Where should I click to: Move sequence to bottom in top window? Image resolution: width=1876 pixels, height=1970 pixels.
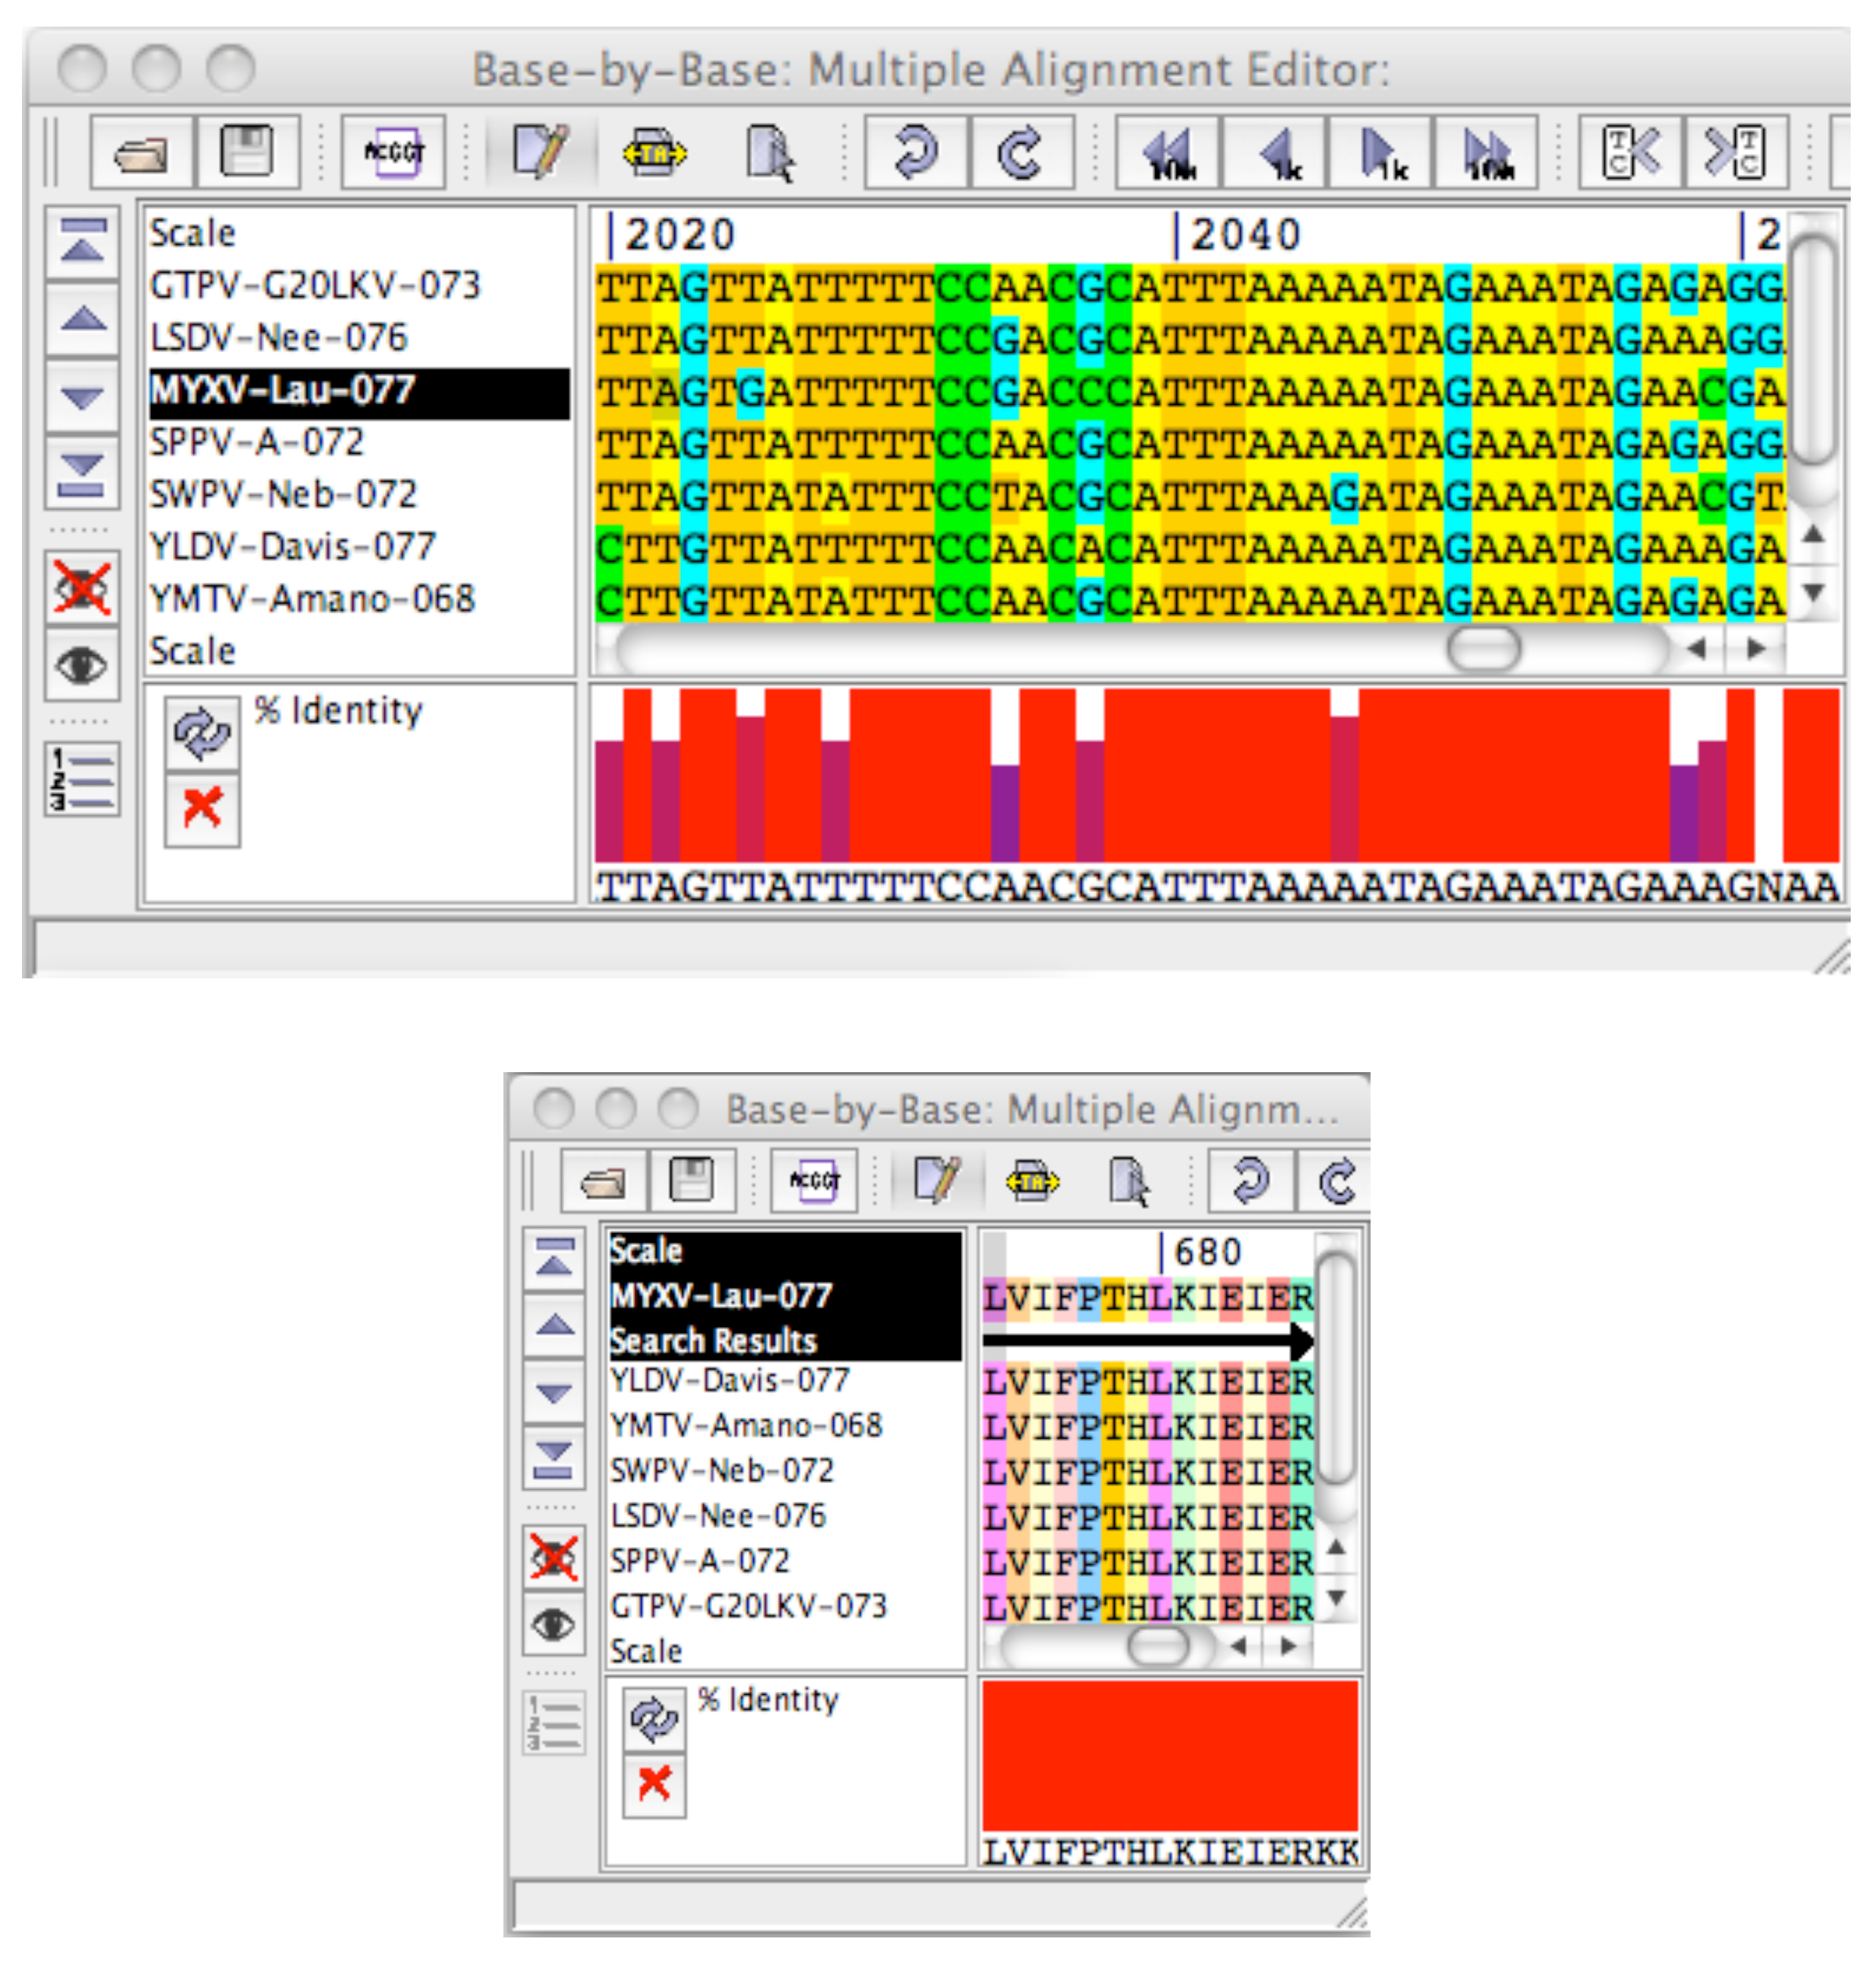click(83, 473)
